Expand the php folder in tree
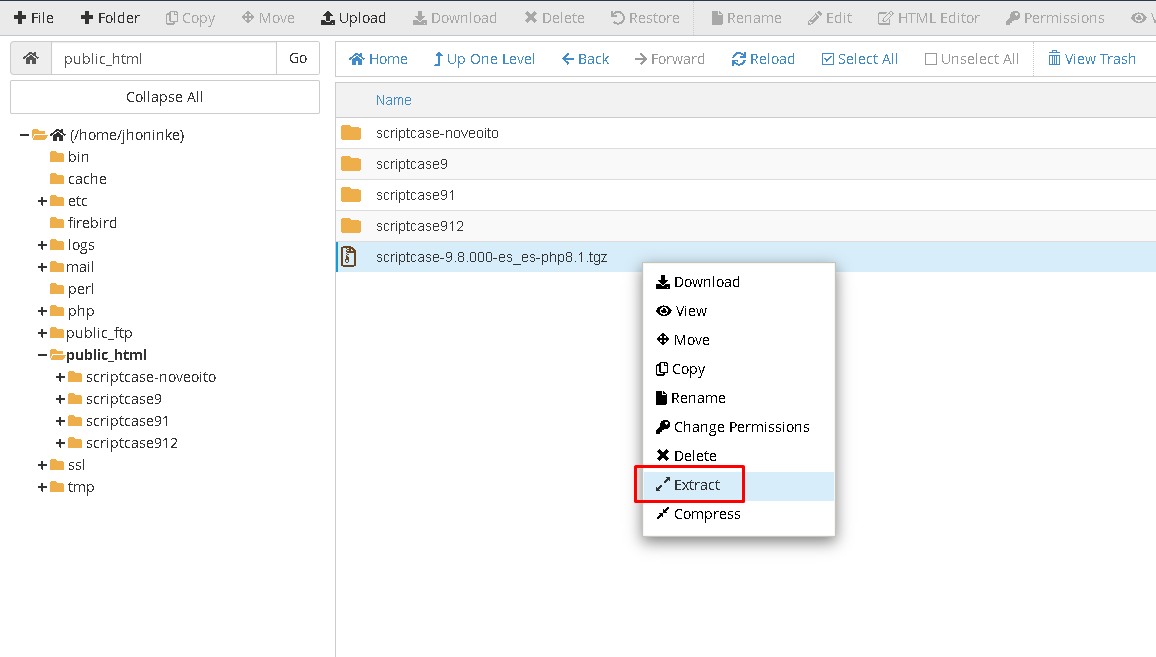The height and width of the screenshot is (657, 1156). 42,311
